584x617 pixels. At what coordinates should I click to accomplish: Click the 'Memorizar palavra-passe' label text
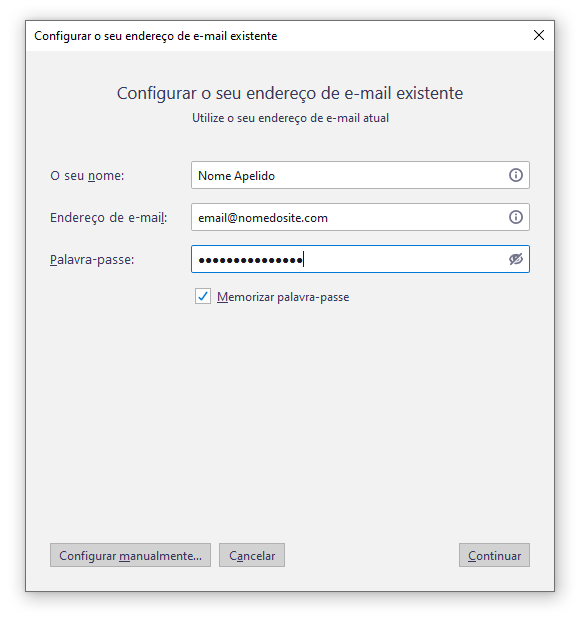click(283, 297)
